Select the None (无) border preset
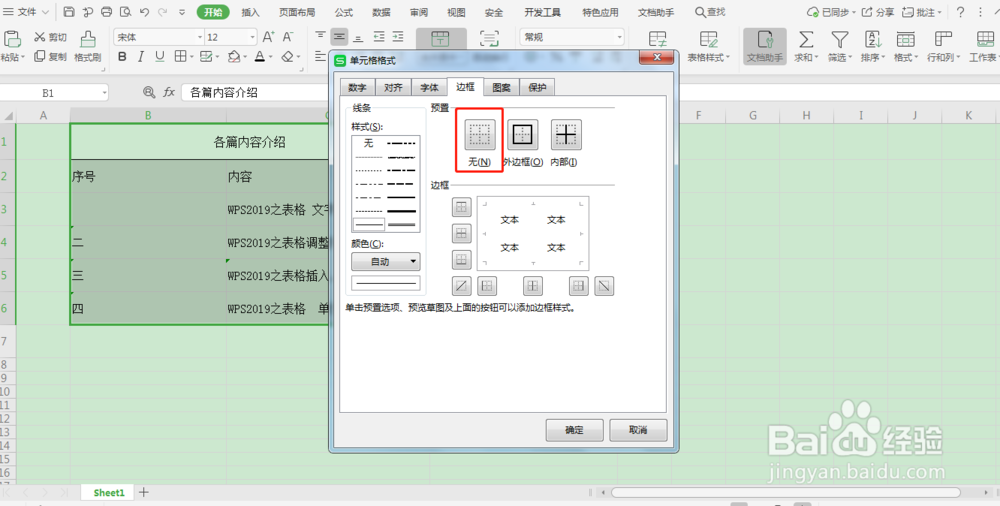This screenshot has height=506, width=1000. click(479, 135)
